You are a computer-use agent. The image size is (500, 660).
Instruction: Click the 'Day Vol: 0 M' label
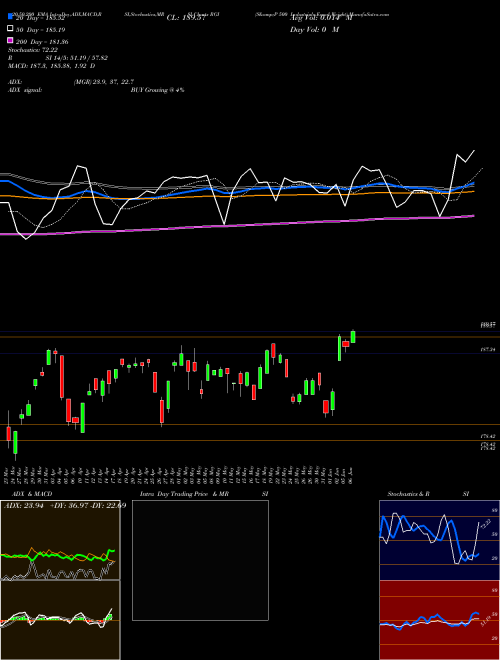314,30
